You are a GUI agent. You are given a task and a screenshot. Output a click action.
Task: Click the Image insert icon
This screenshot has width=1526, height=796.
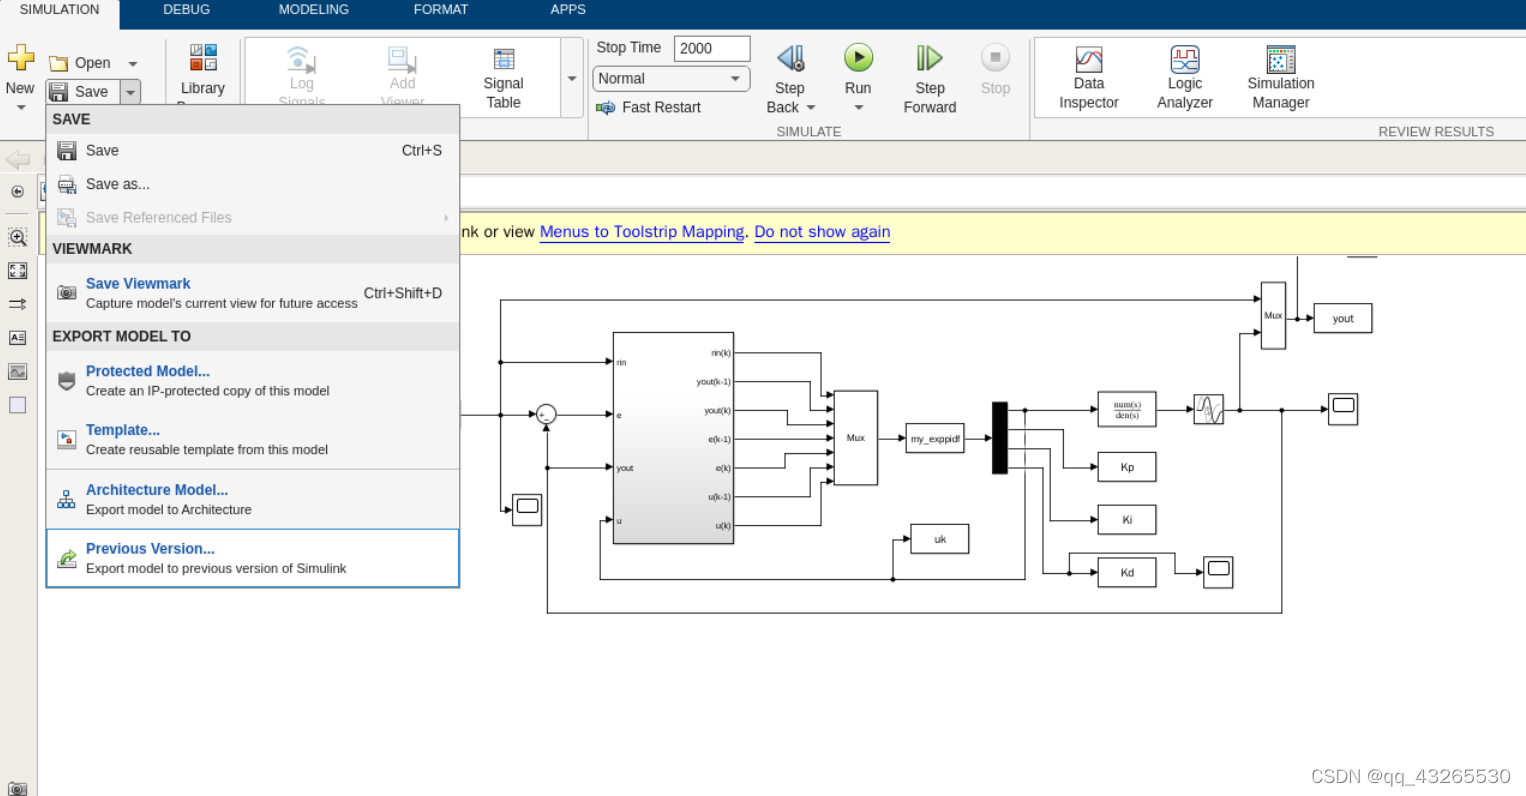click(x=17, y=372)
